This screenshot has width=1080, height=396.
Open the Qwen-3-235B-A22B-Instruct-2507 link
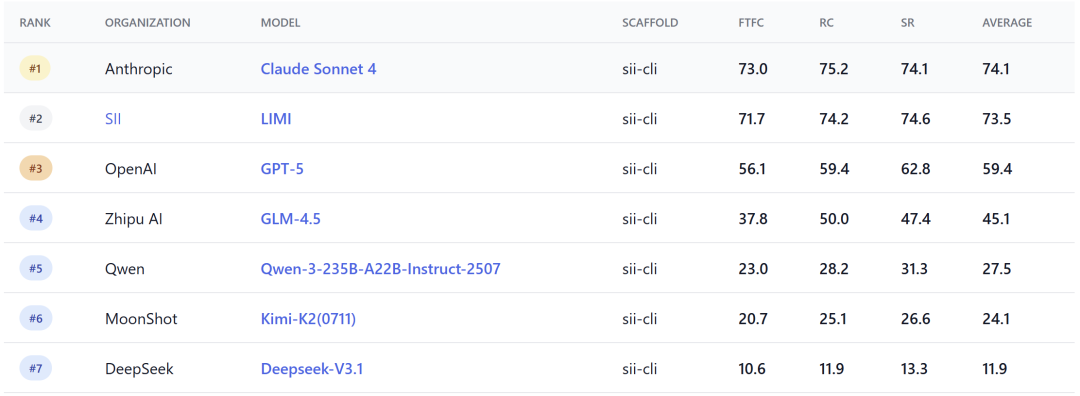click(380, 269)
